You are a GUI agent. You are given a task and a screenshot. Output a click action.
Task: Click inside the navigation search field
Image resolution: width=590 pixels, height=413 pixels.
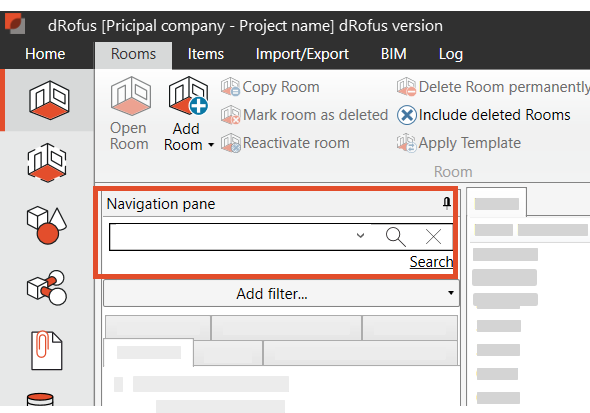coord(230,237)
